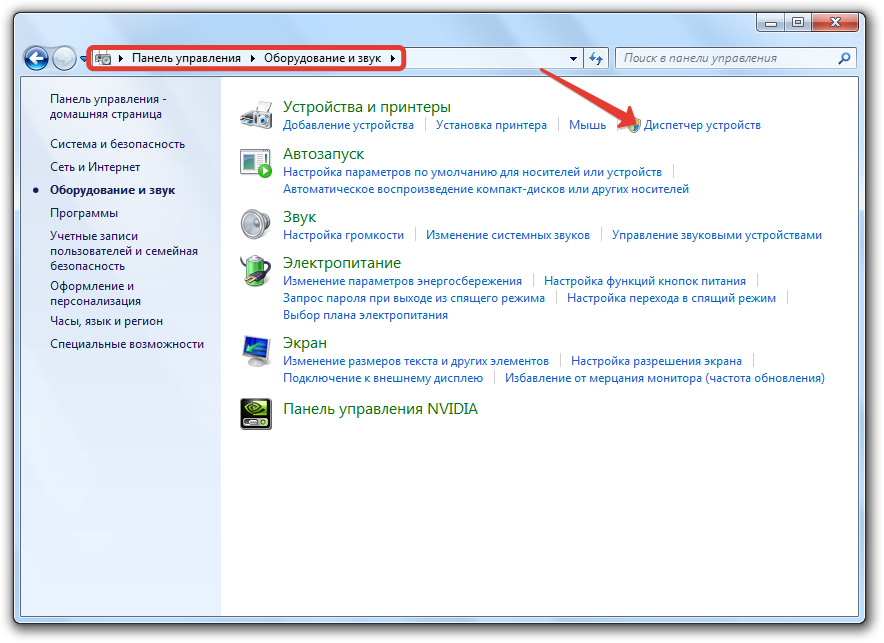884x643 pixels.
Task: Expand arrow after Оборудование и звук breadcrumb
Action: [393, 58]
